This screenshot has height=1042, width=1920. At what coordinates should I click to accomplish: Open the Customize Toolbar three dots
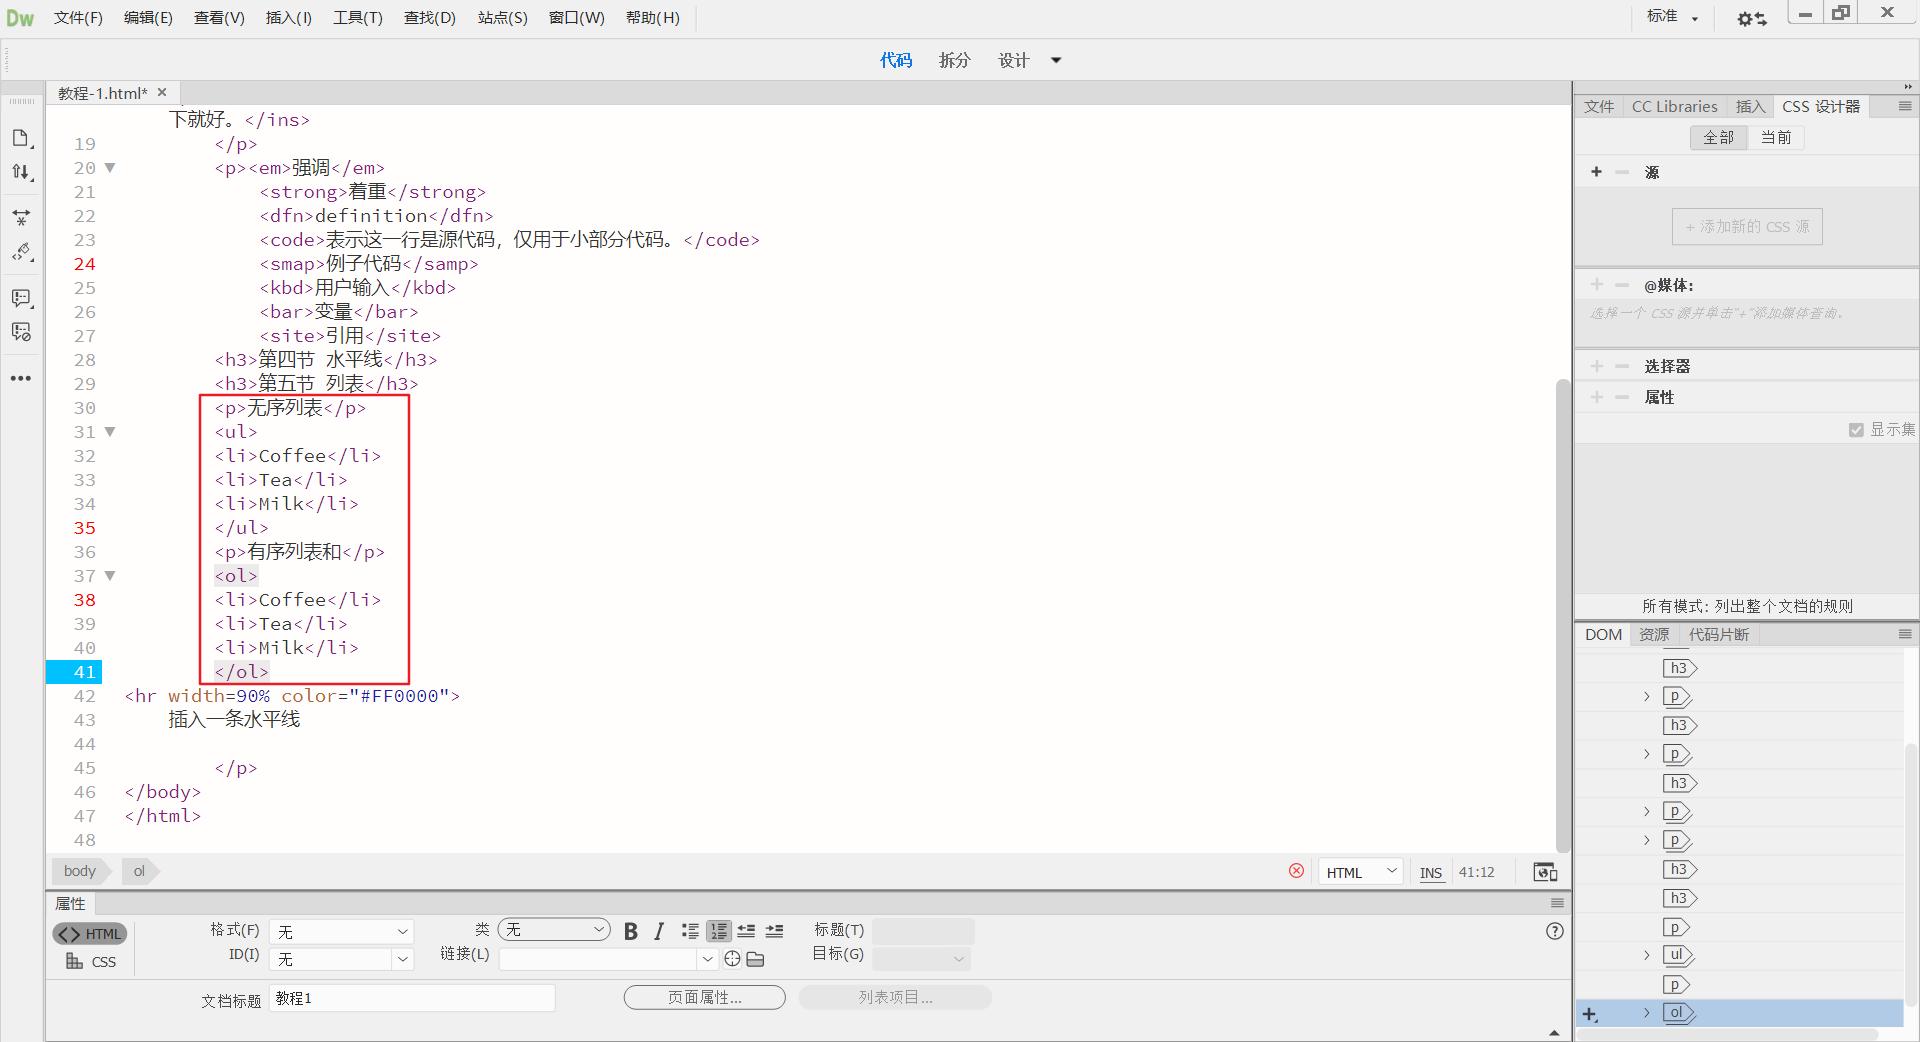[x=21, y=379]
